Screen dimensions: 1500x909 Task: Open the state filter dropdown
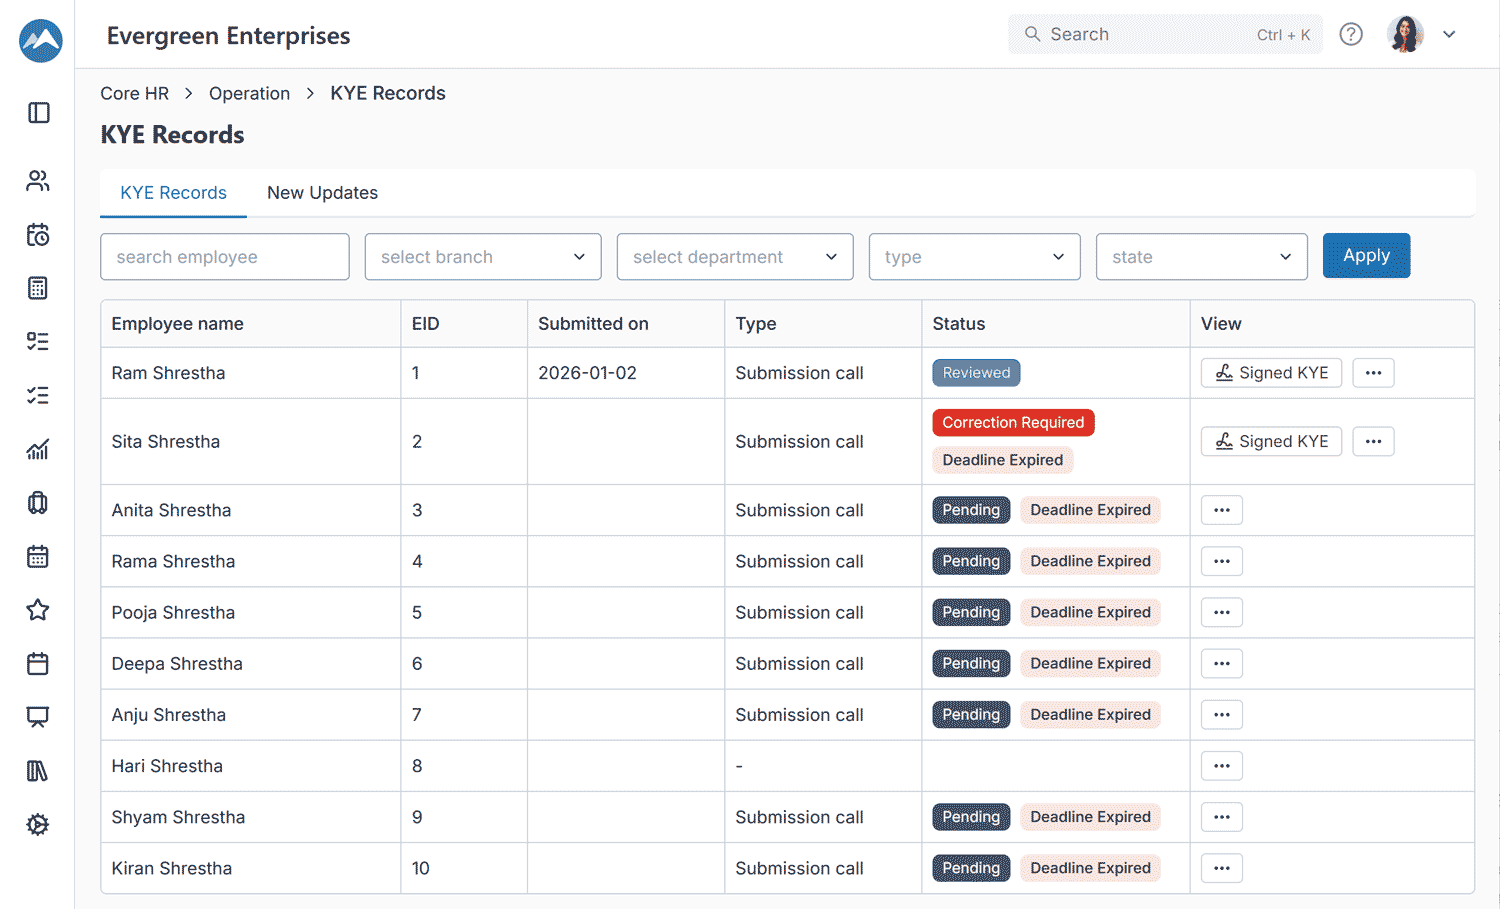click(1201, 257)
